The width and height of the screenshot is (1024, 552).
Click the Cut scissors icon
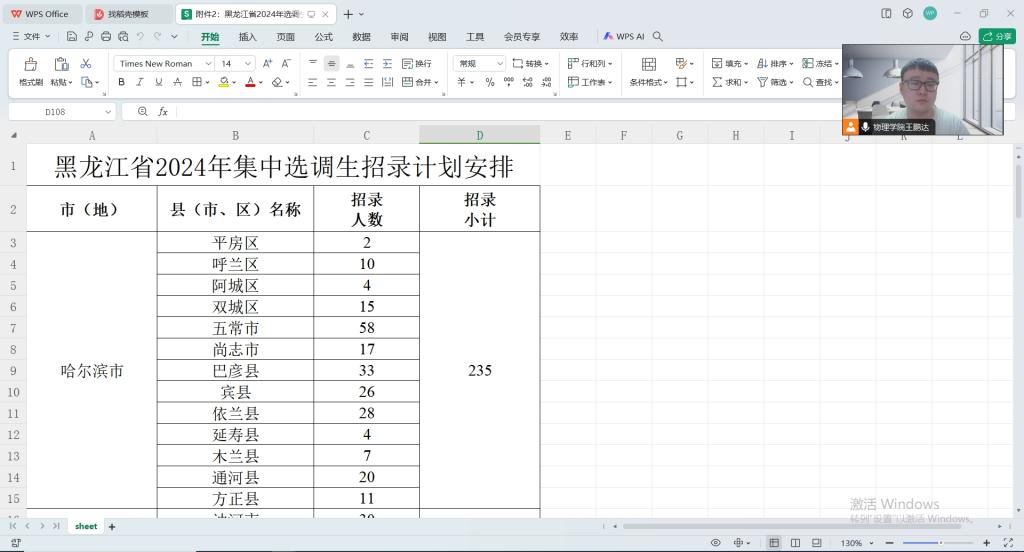coord(86,63)
